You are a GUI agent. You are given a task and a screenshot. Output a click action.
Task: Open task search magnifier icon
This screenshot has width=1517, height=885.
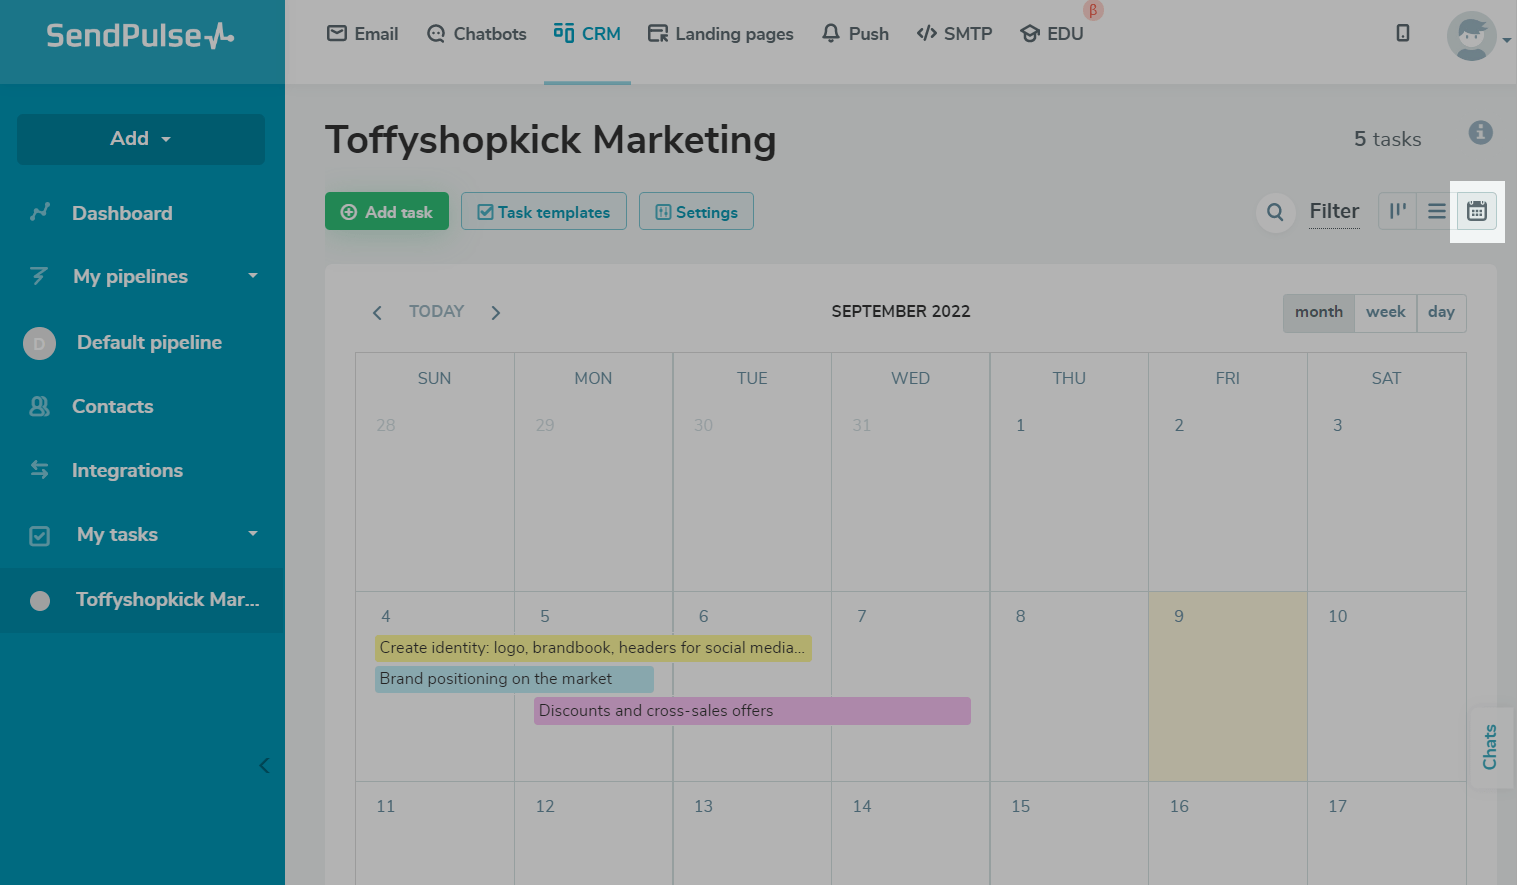(x=1275, y=212)
